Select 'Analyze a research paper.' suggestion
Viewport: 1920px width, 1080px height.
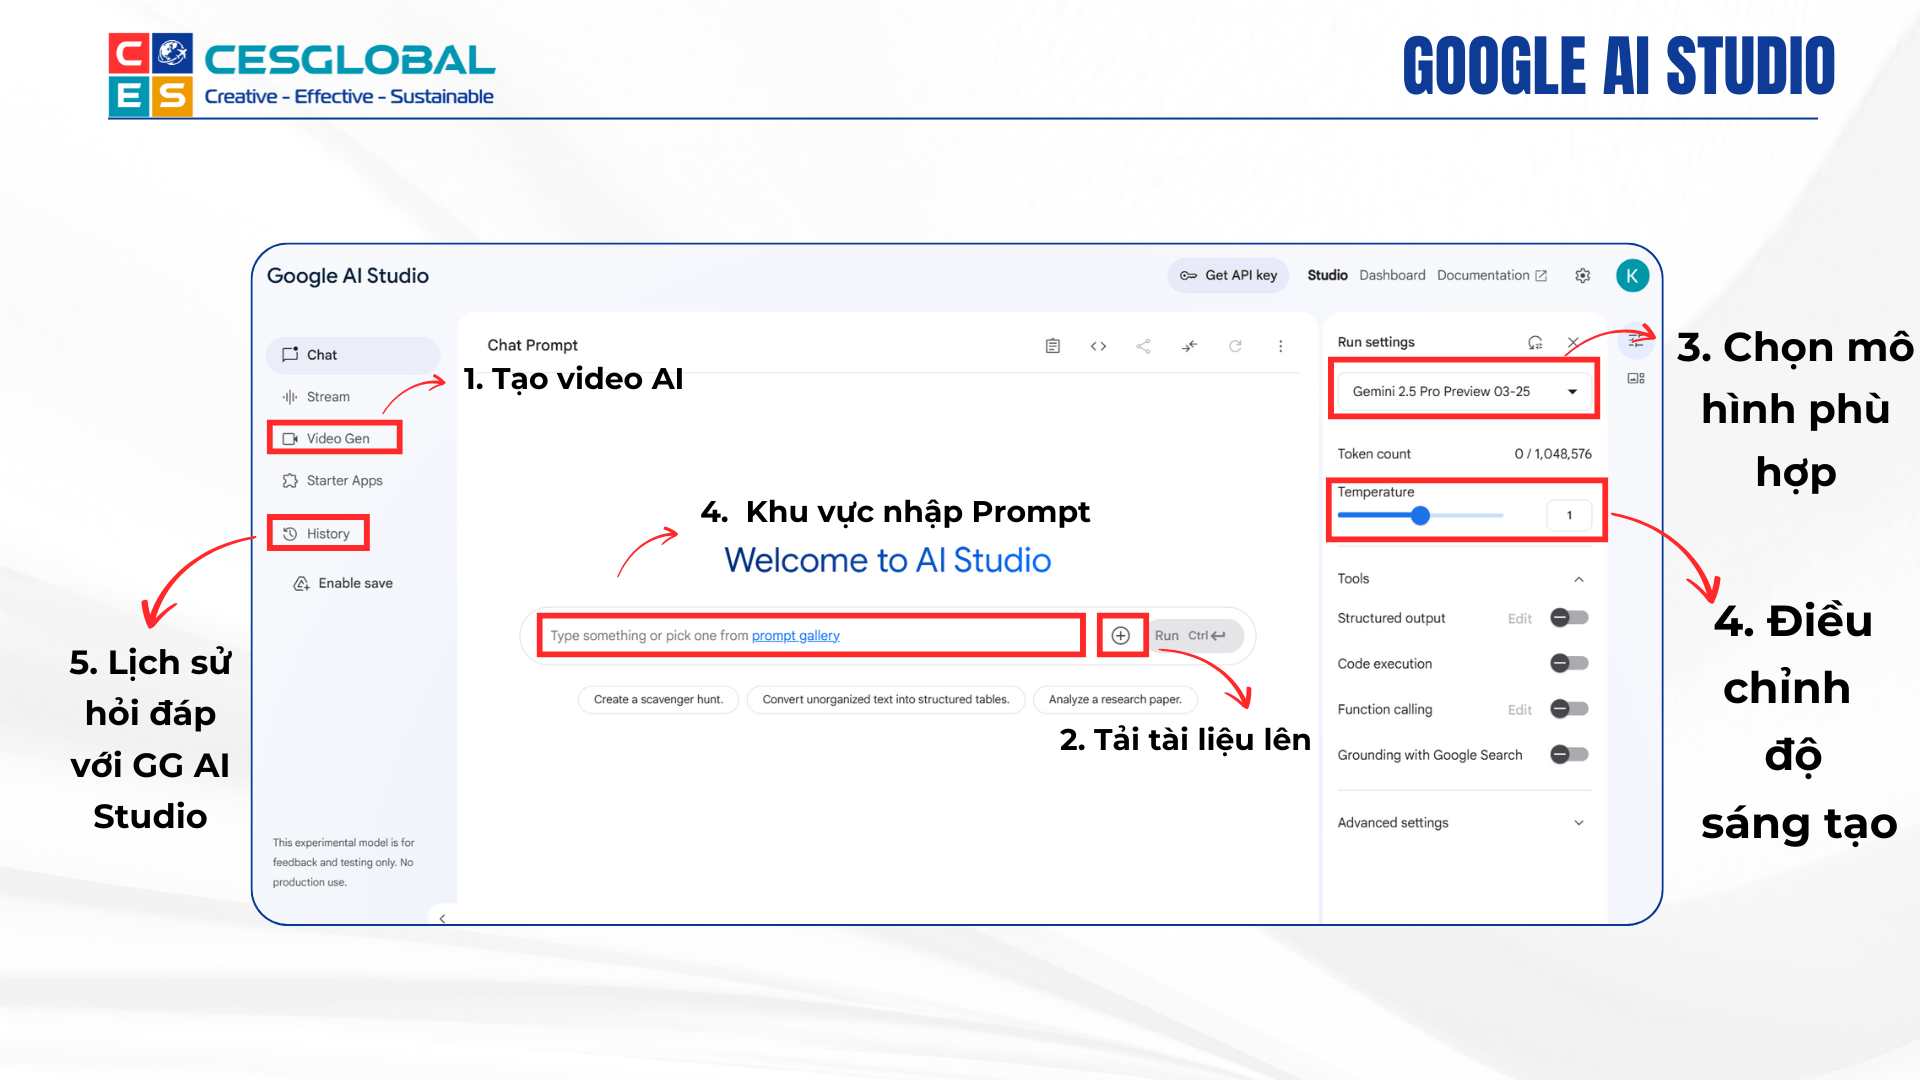(x=1115, y=700)
